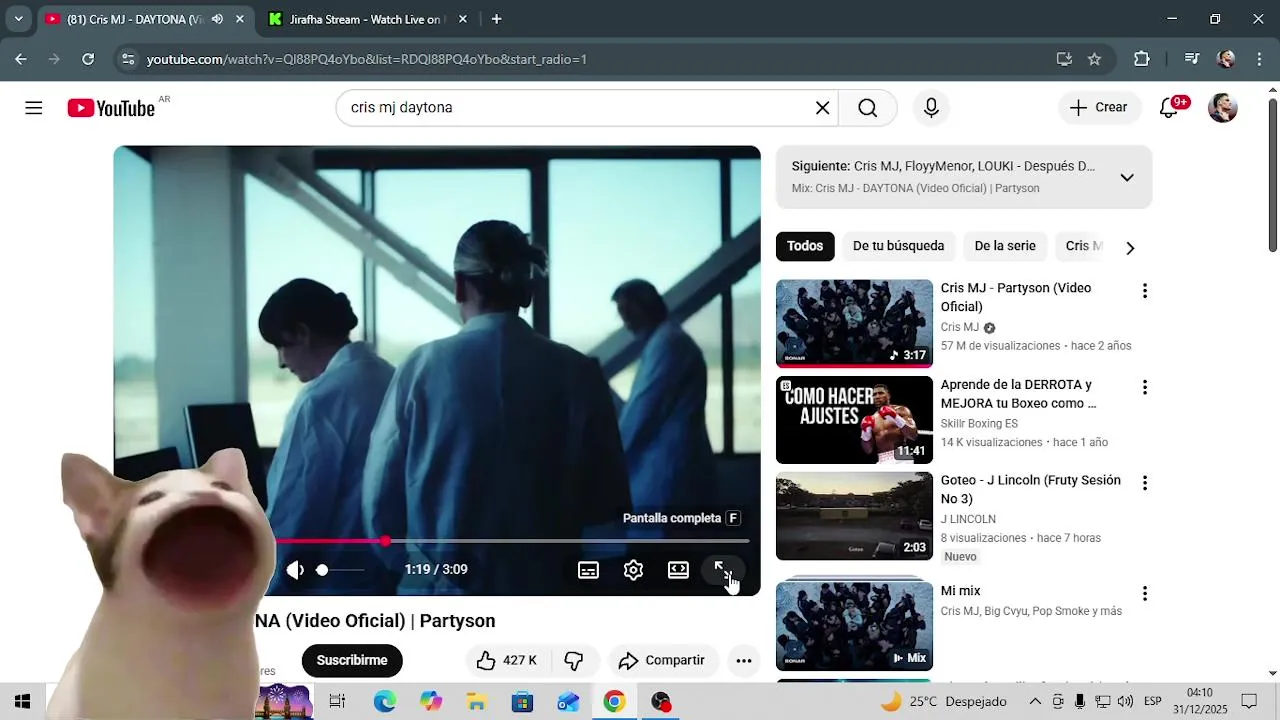Open the YouTube account avatar menu
Viewport: 1280px width, 720px height.
coord(1222,108)
